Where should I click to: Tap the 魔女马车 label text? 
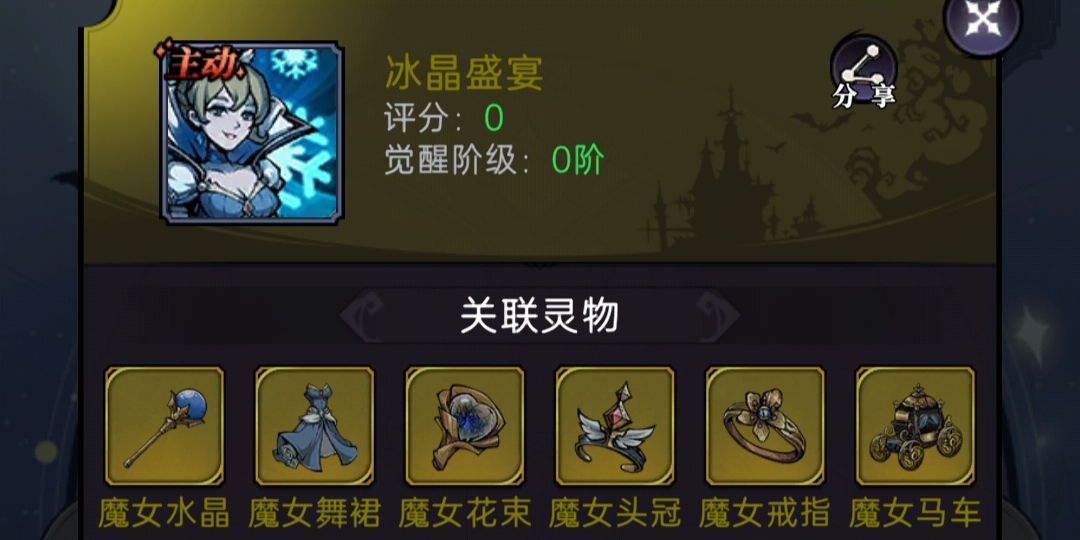pyautogui.click(x=915, y=513)
